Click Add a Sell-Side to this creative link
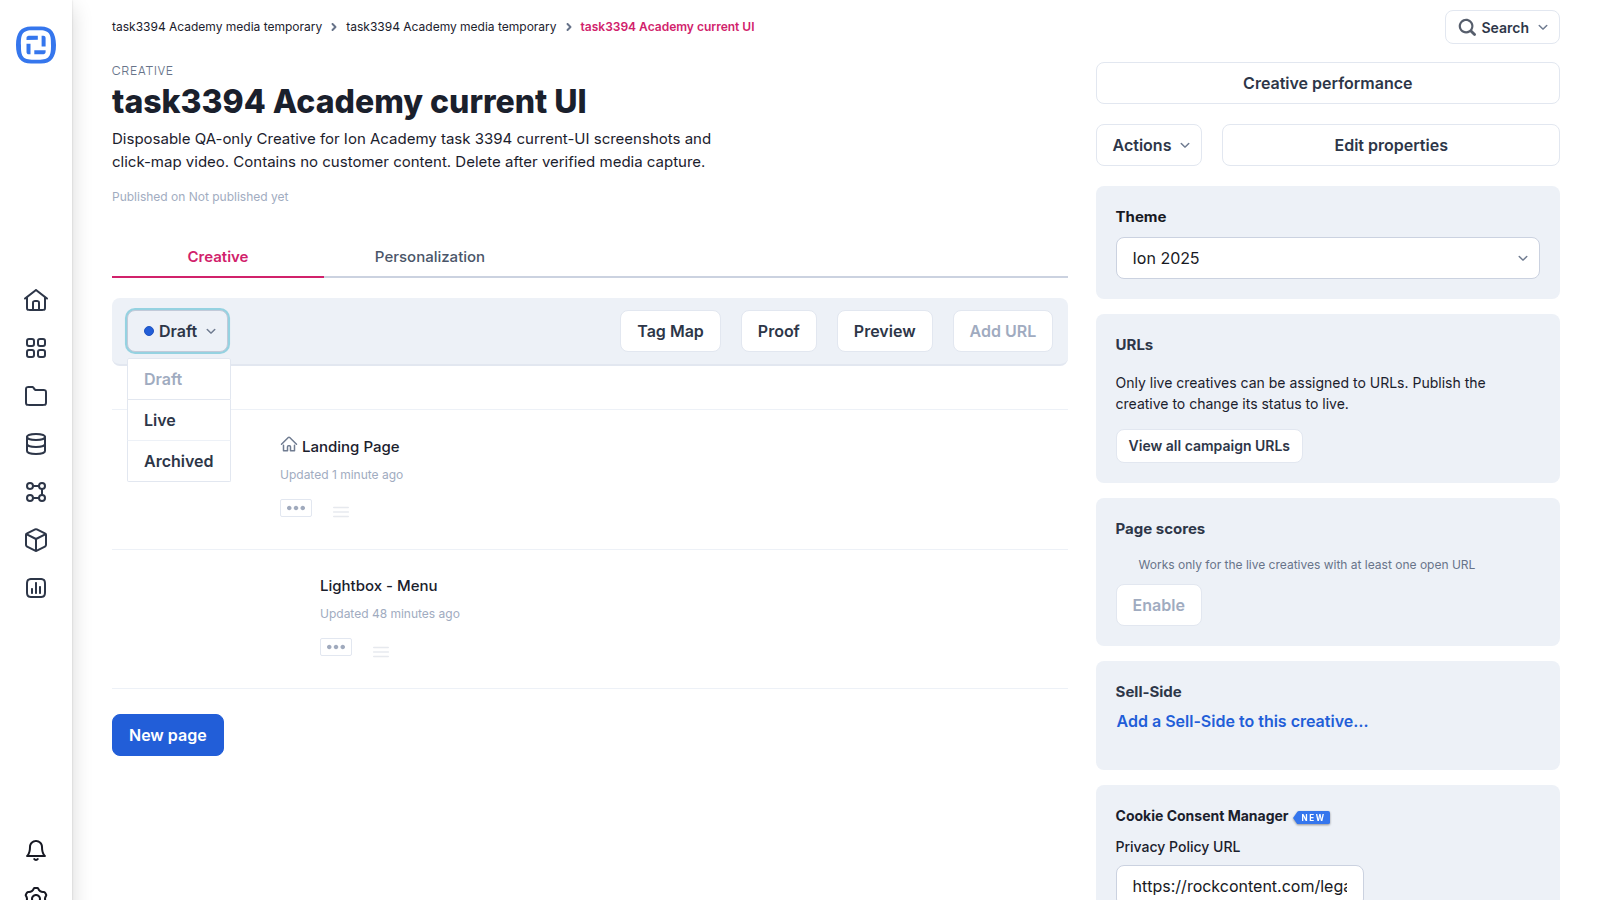This screenshot has width=1600, height=900. coord(1242,721)
